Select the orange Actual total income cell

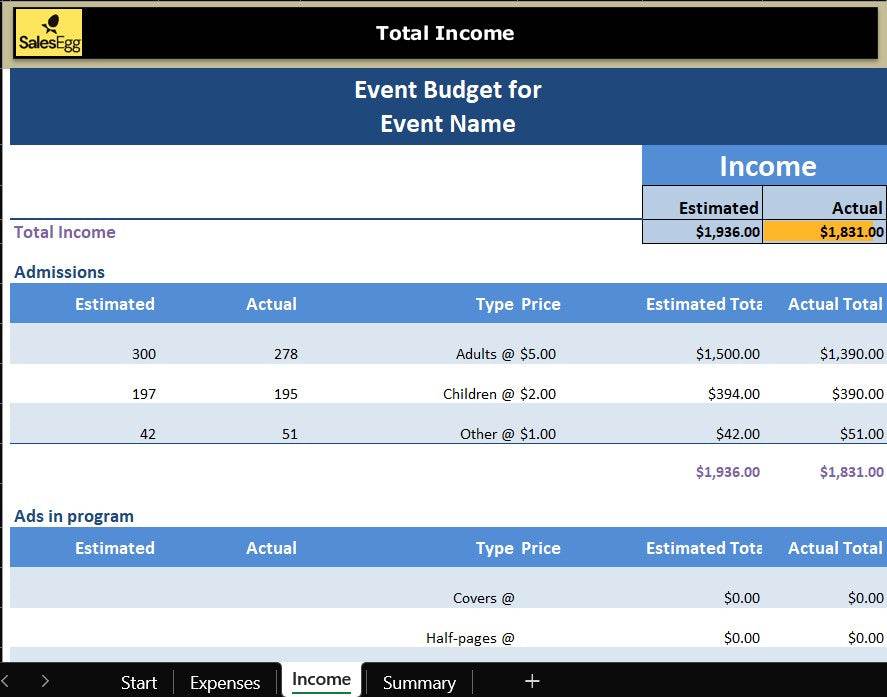point(824,232)
